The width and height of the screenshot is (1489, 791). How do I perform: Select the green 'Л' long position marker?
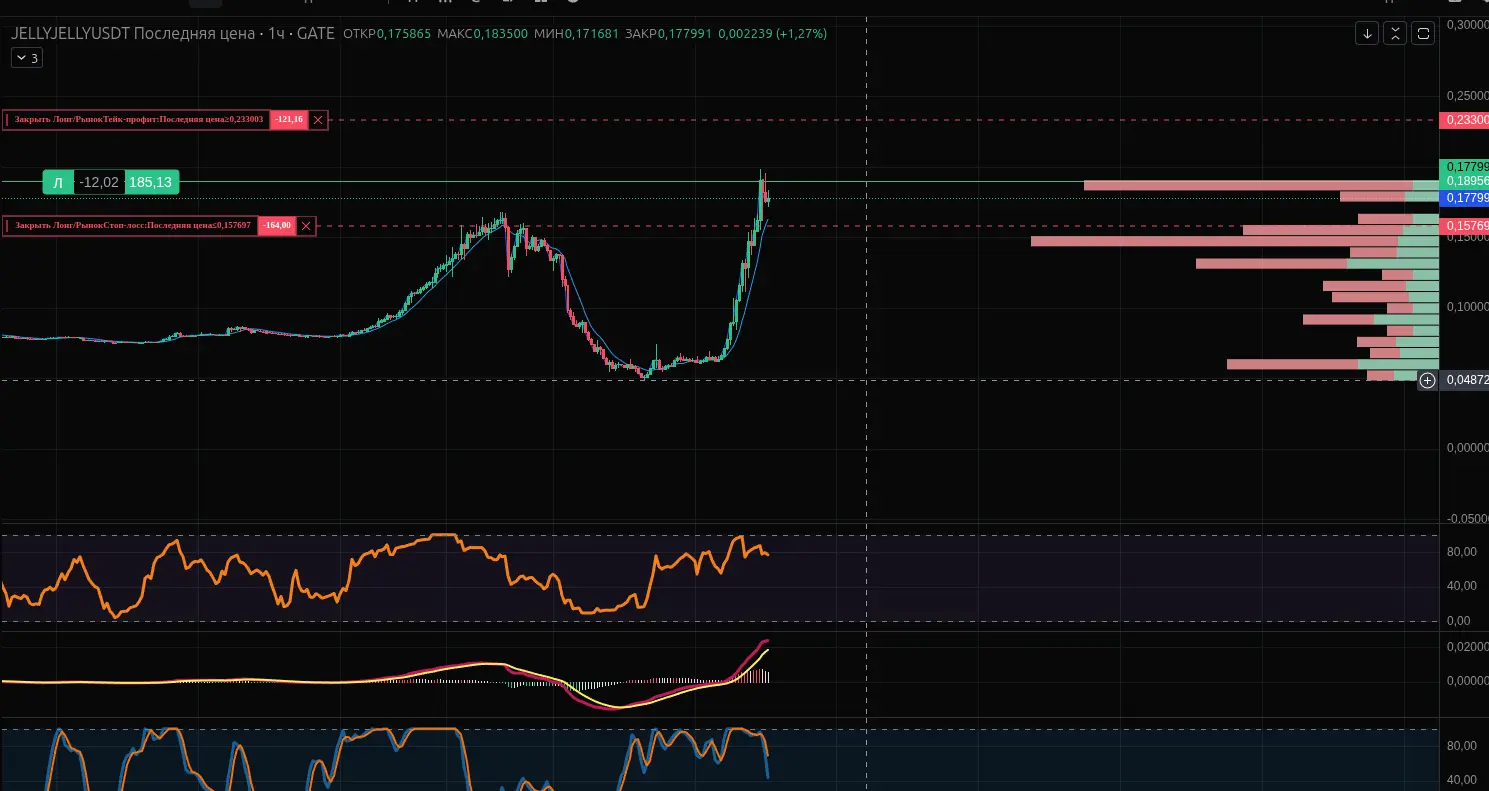(x=58, y=182)
